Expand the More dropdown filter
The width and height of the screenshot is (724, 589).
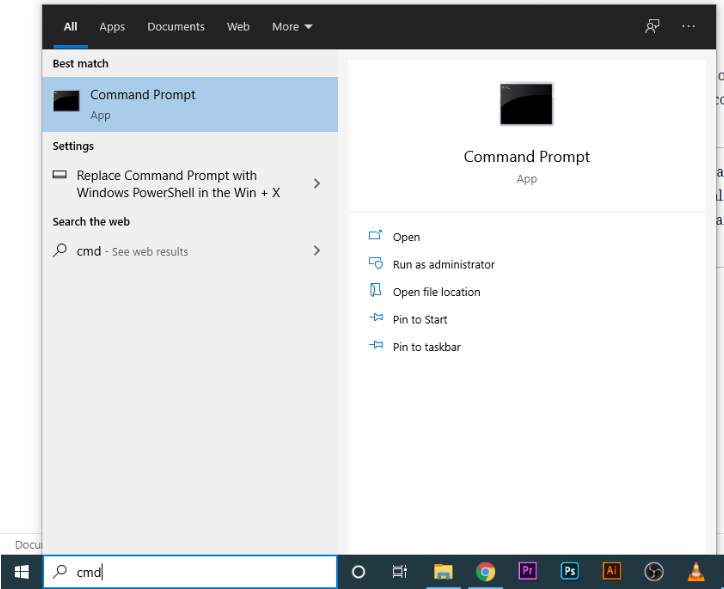[x=292, y=27]
